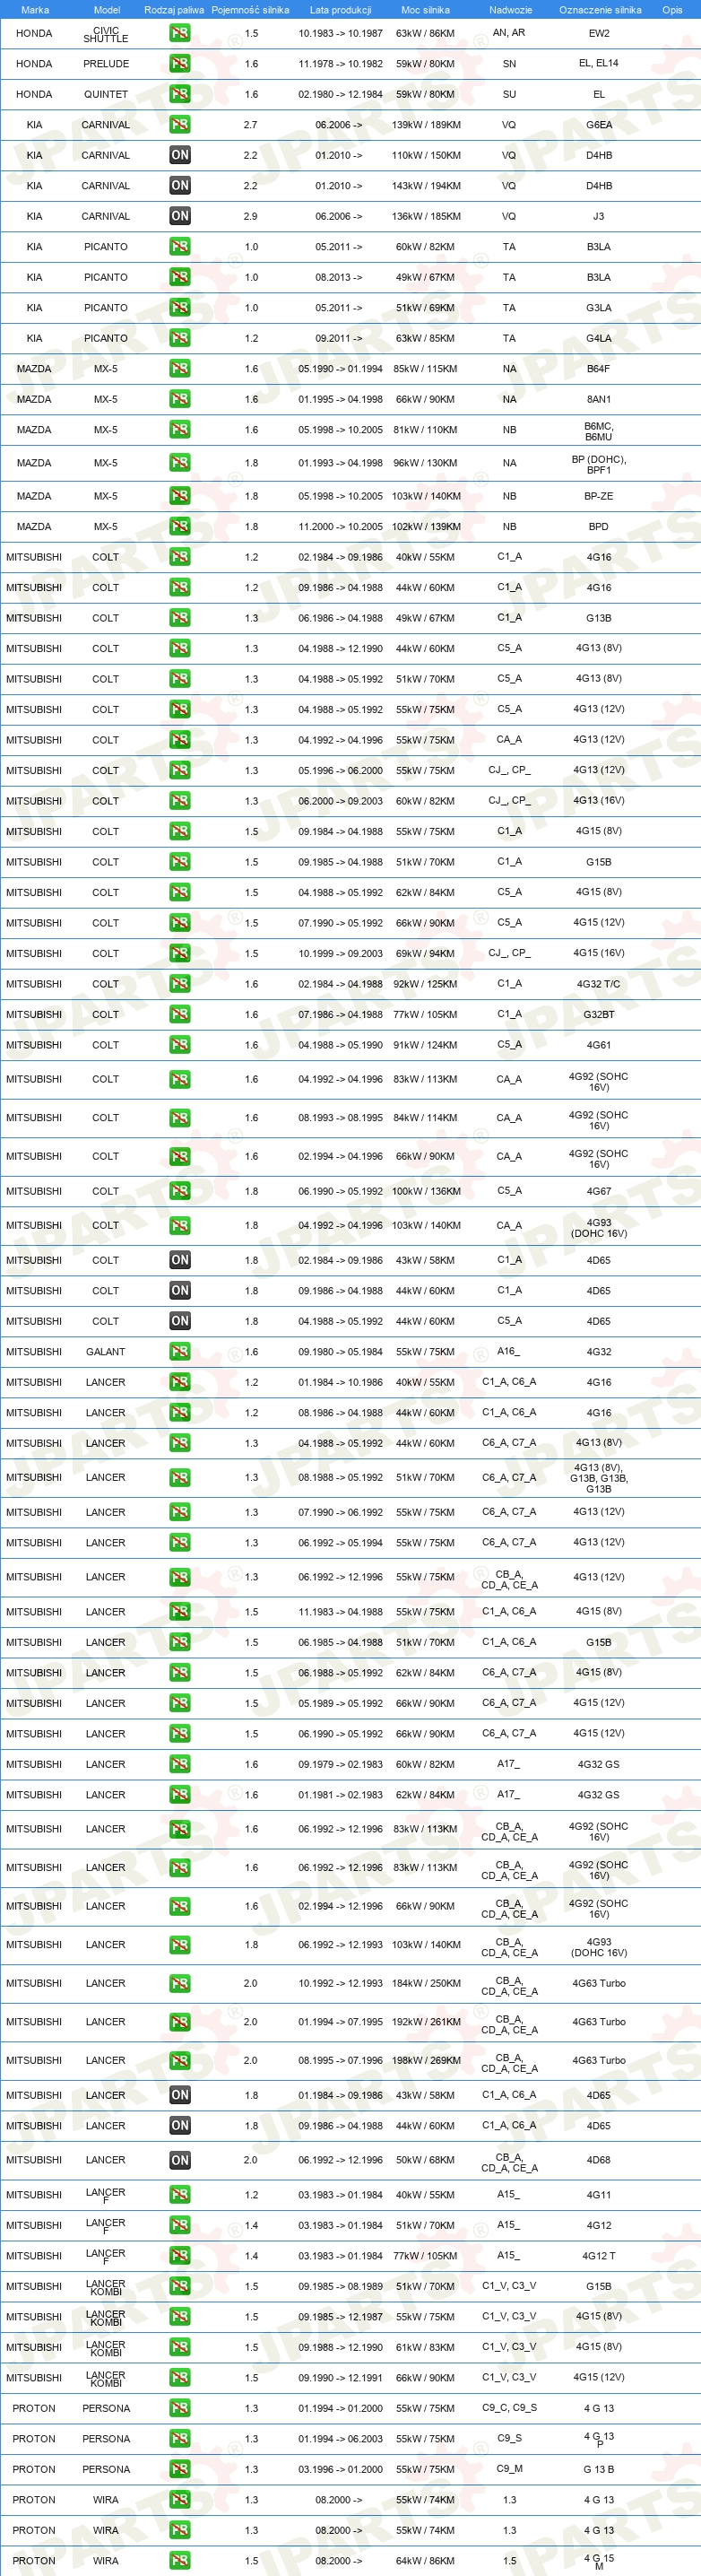This screenshot has width=701, height=2576.
Task: Click the power value '192kW / 261KM'
Action: [426, 2022]
